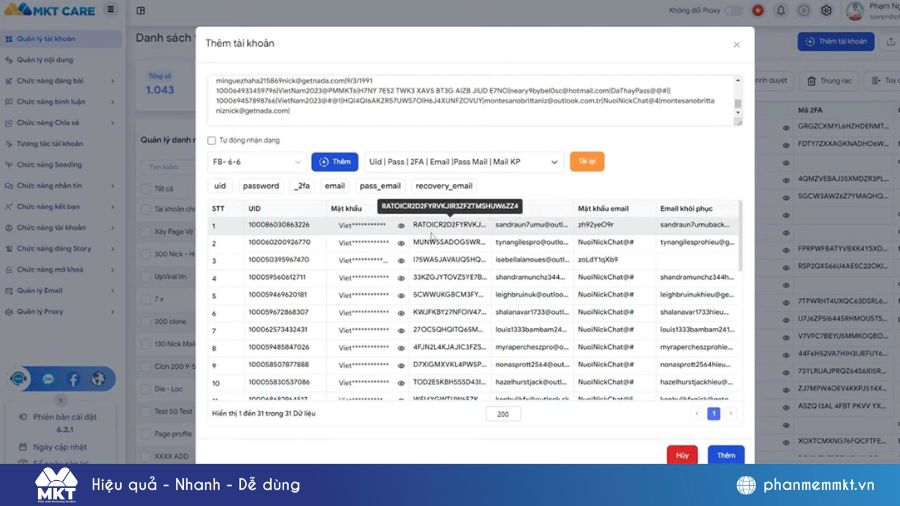Click the previous page arrow in pagination
The image size is (900, 506).
[697, 414]
